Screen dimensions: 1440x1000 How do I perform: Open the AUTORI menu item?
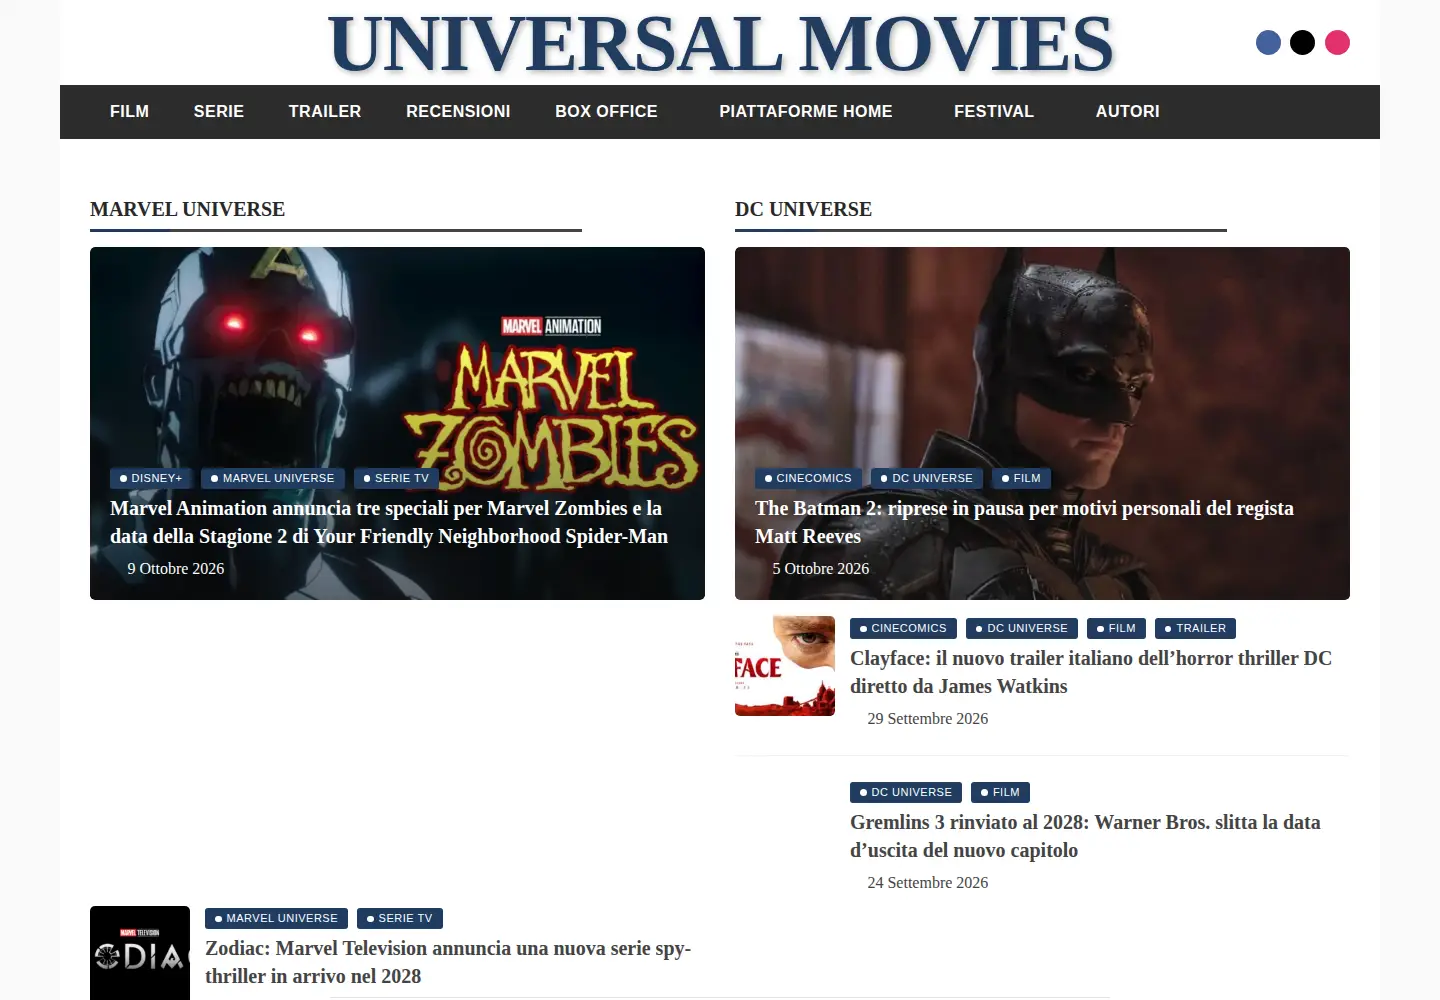[x=1127, y=112]
